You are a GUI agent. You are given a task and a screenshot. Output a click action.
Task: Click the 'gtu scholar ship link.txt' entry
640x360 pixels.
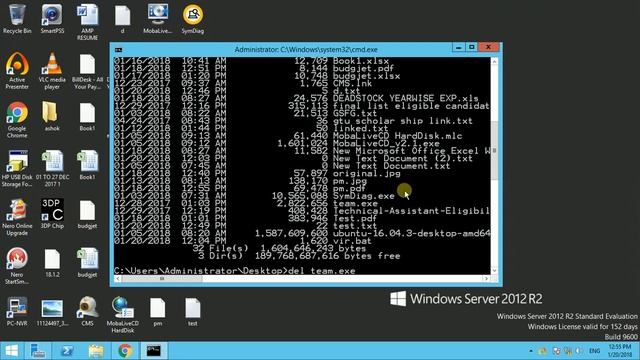pos(403,121)
